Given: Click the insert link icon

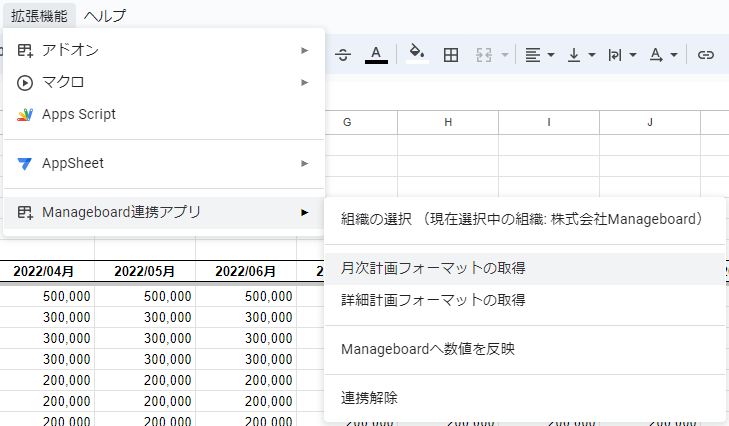Looking at the screenshot, I should pyautogui.click(x=706, y=55).
